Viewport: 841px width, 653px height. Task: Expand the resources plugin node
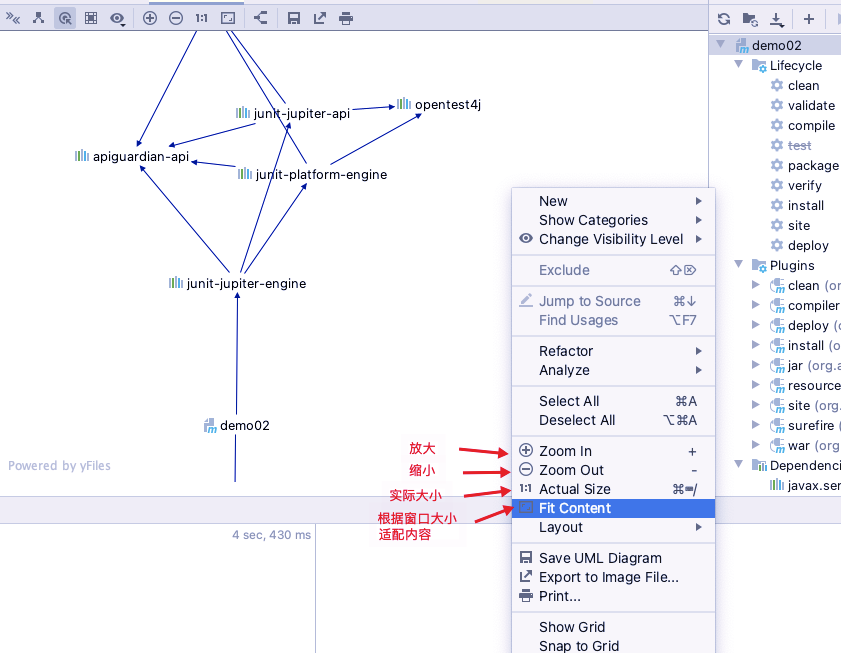[x=756, y=385]
